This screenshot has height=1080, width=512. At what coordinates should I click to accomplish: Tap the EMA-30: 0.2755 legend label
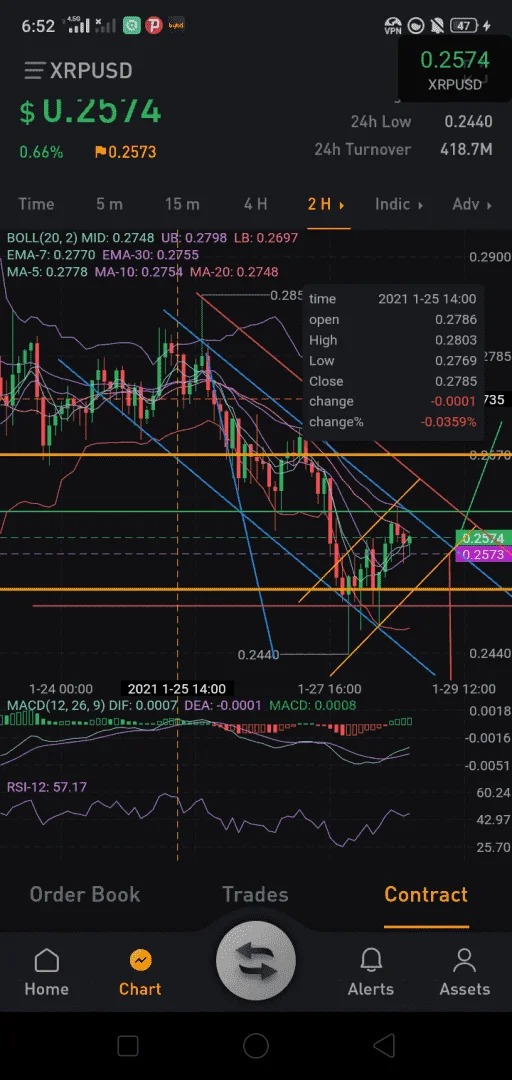coord(151,255)
